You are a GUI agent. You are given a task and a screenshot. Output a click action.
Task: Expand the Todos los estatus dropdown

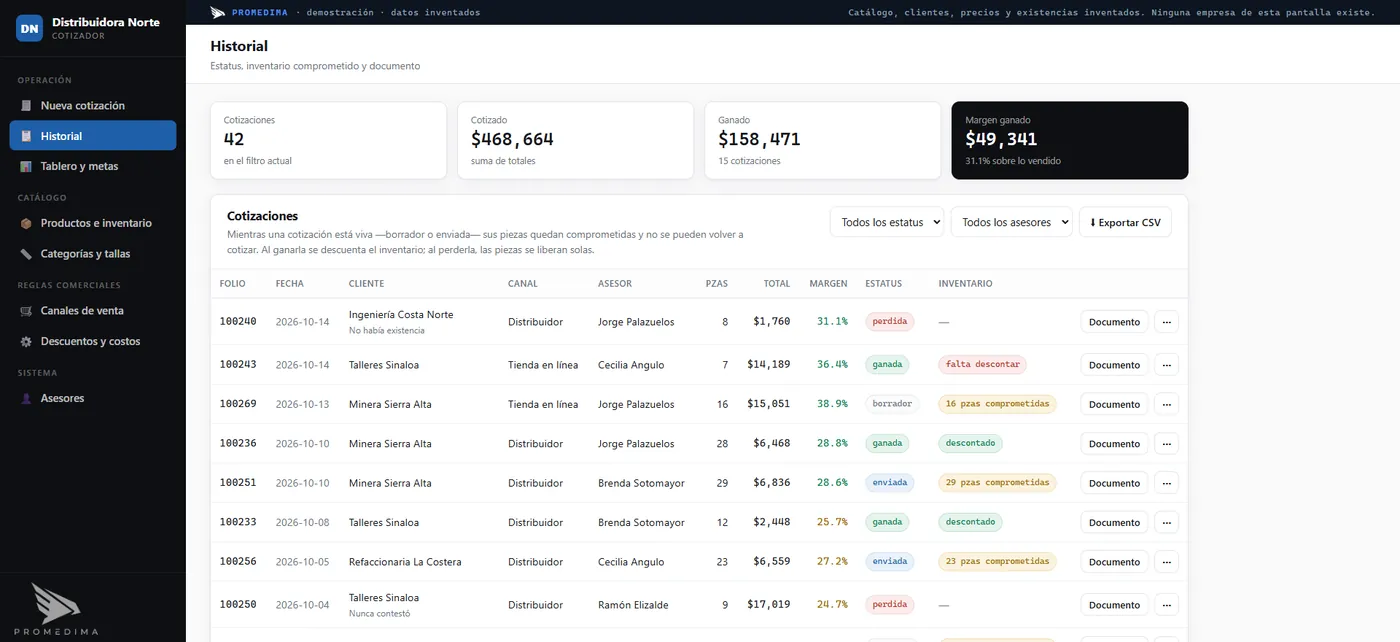click(887, 222)
